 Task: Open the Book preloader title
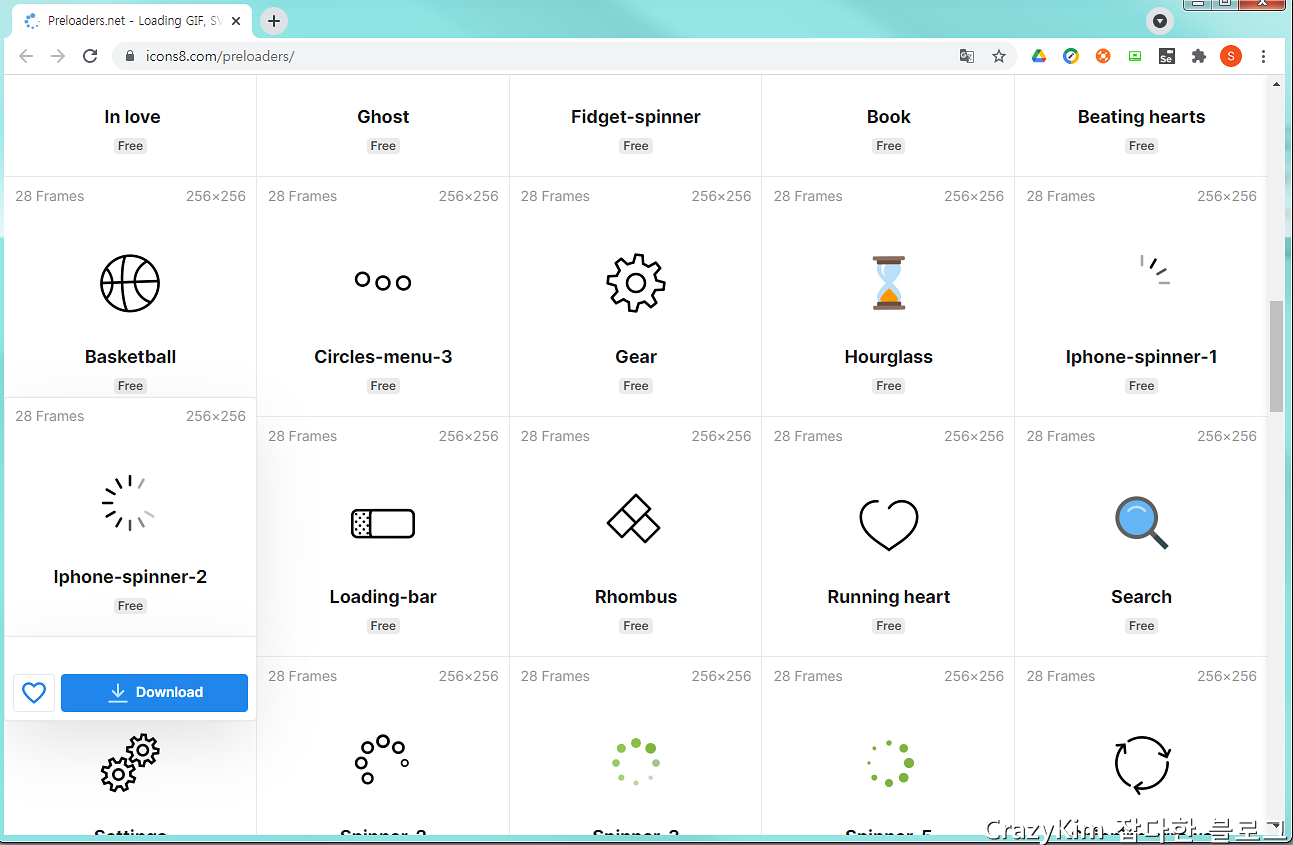pyautogui.click(x=889, y=117)
